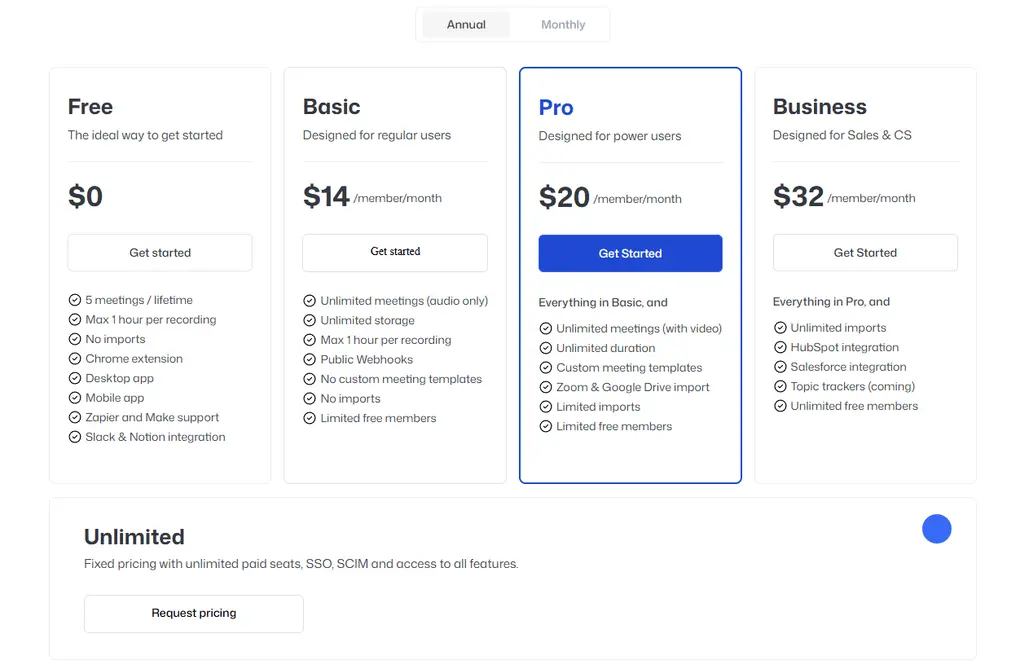Viewport: 1020px width, 669px height.
Task: Click the checkmark next to Custom meeting templates
Action: click(x=546, y=367)
